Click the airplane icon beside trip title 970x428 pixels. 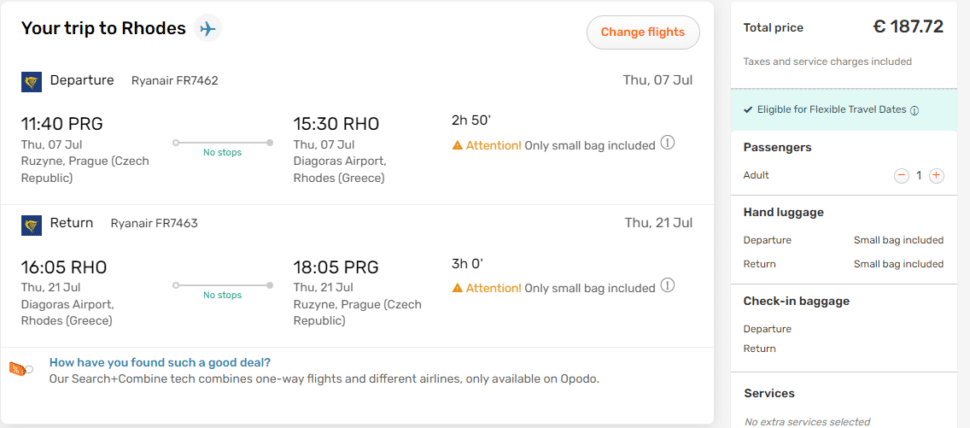tap(208, 28)
